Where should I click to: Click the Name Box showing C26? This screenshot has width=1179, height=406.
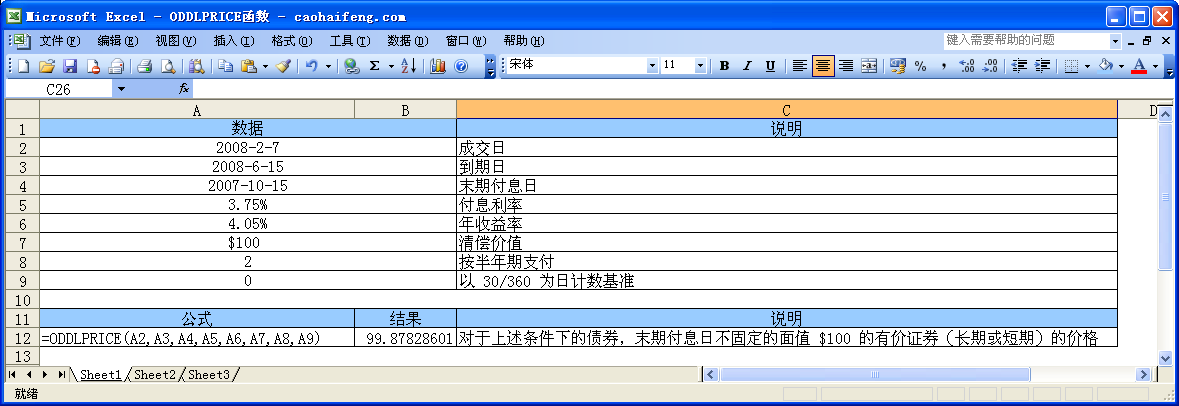pyautogui.click(x=59, y=89)
